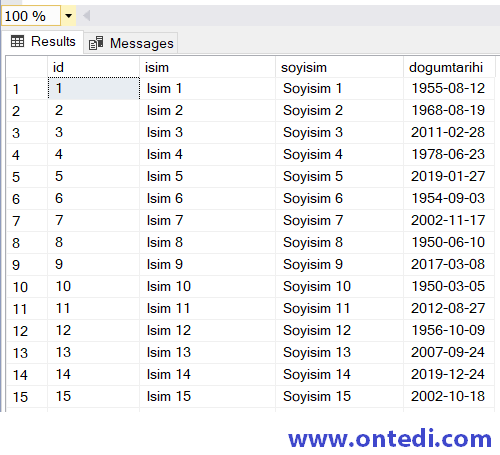Click cell 'Isim 2'
Screen dimensions: 500x455
point(208,111)
